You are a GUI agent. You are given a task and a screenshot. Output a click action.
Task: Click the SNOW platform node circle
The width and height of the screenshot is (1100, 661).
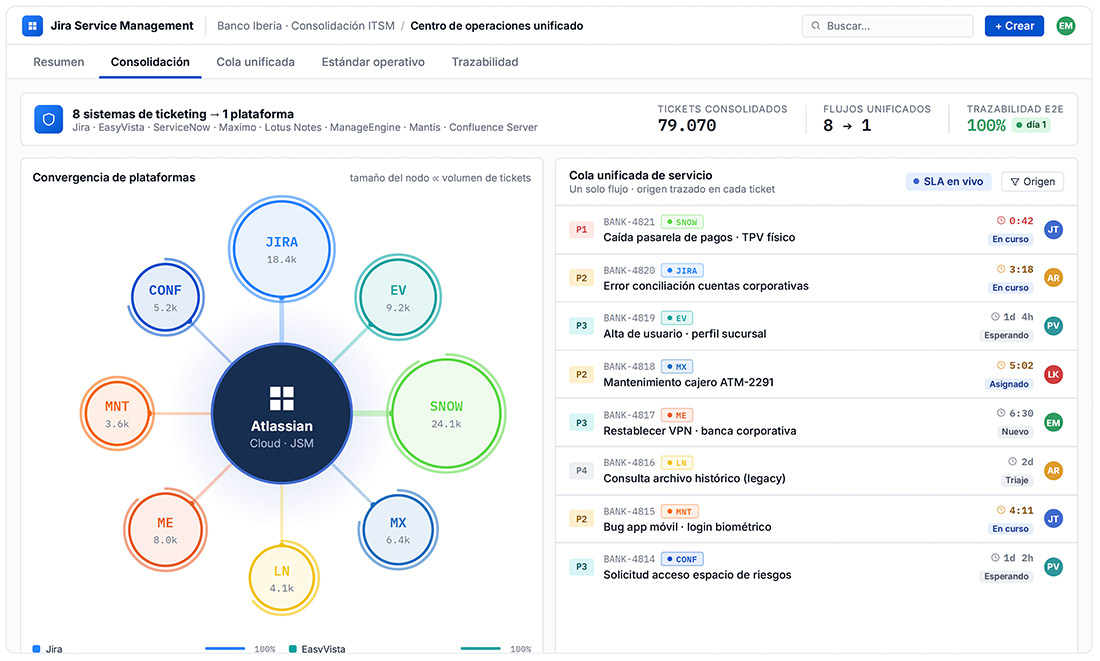(446, 414)
